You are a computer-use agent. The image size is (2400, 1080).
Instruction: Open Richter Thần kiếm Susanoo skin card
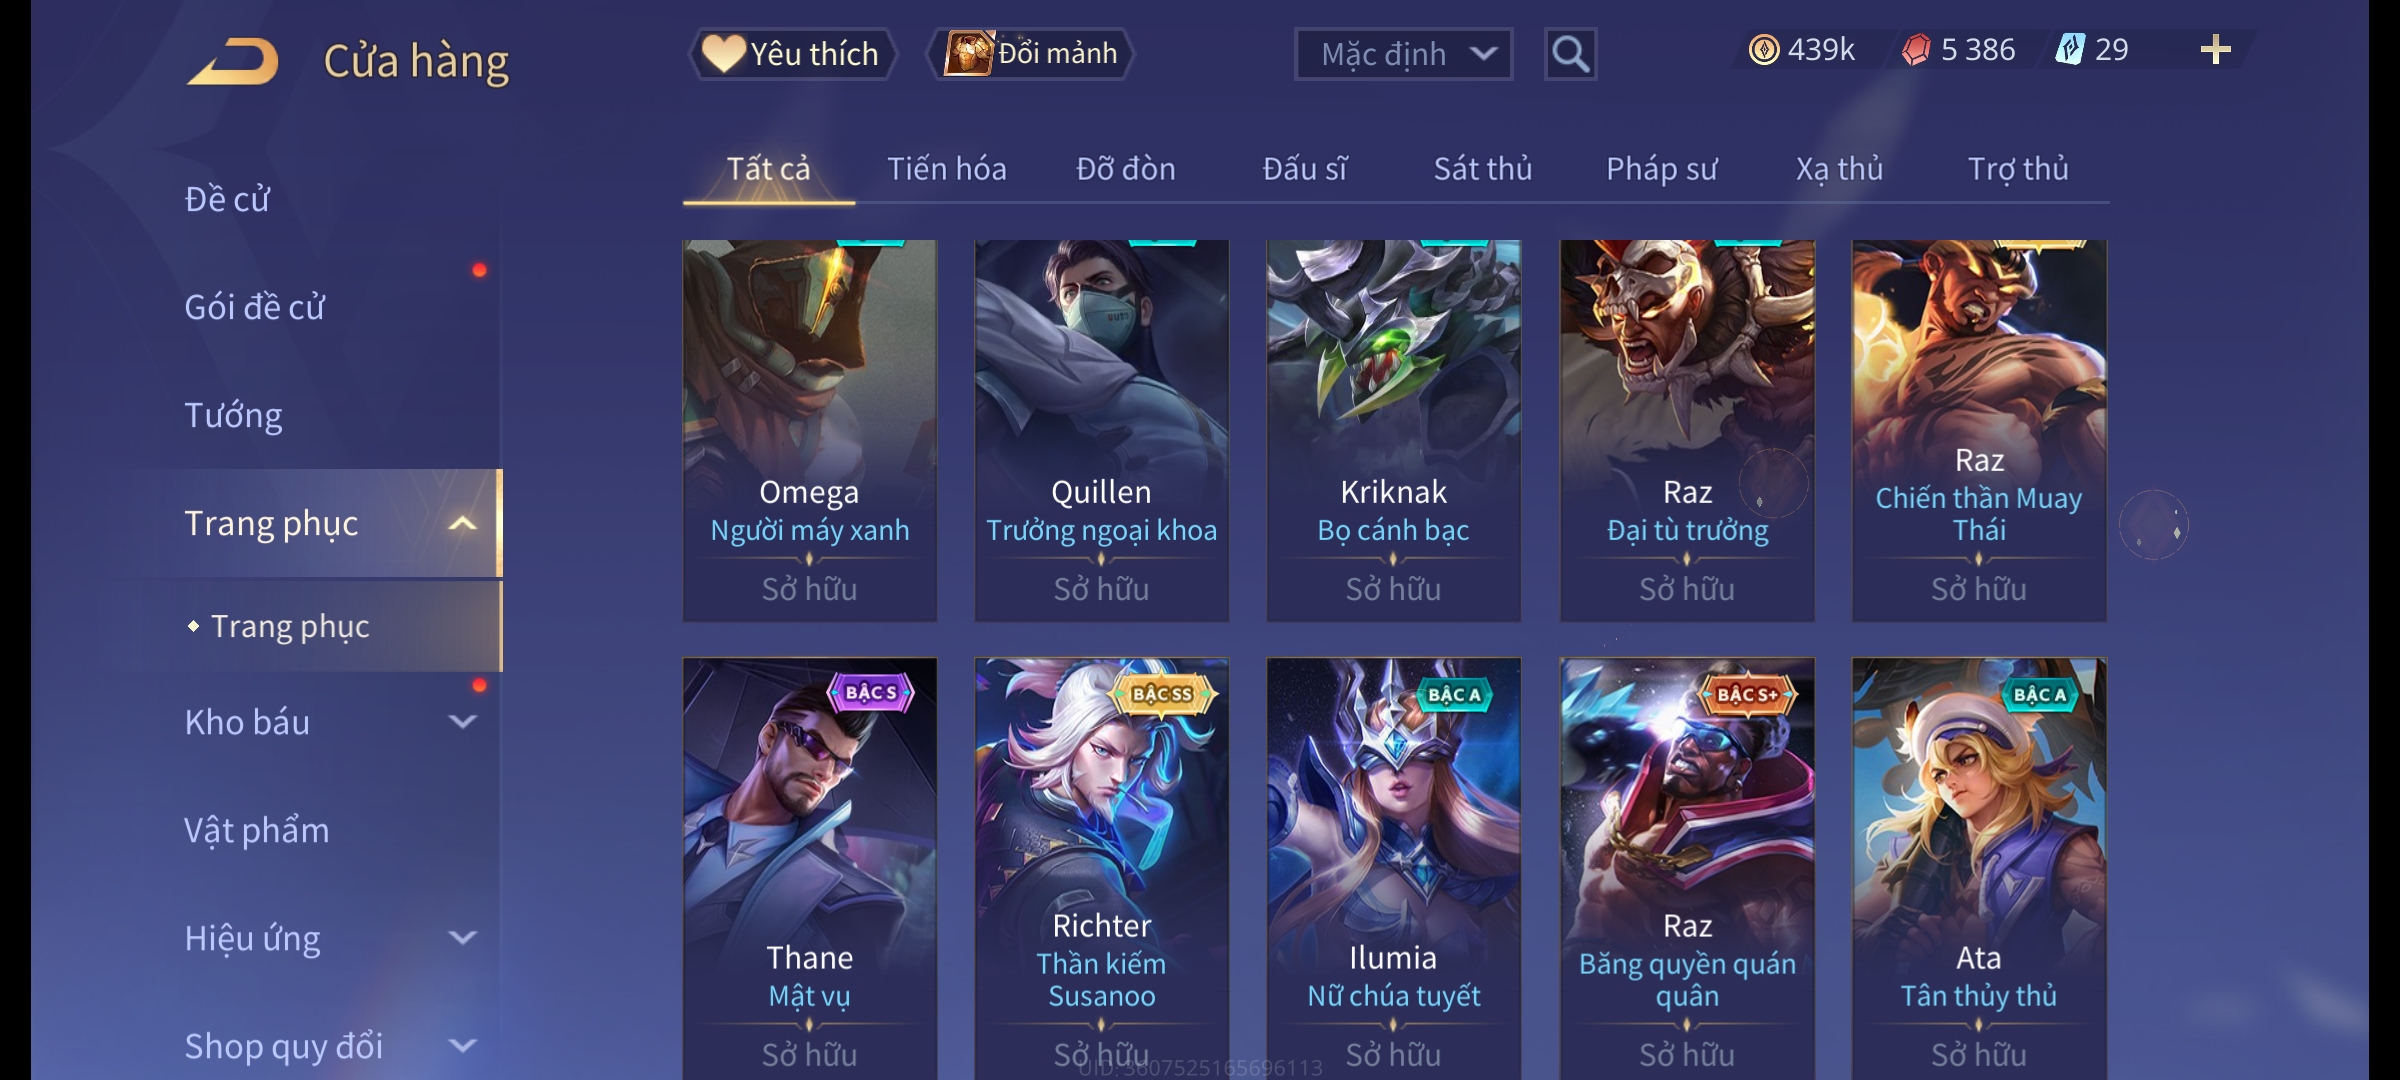point(1101,868)
